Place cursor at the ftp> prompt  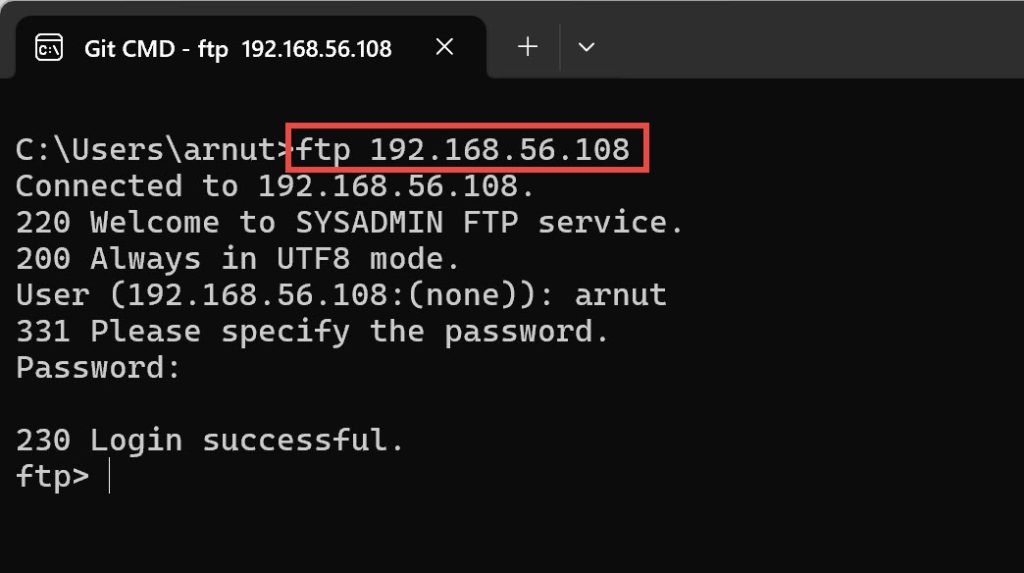click(x=108, y=476)
